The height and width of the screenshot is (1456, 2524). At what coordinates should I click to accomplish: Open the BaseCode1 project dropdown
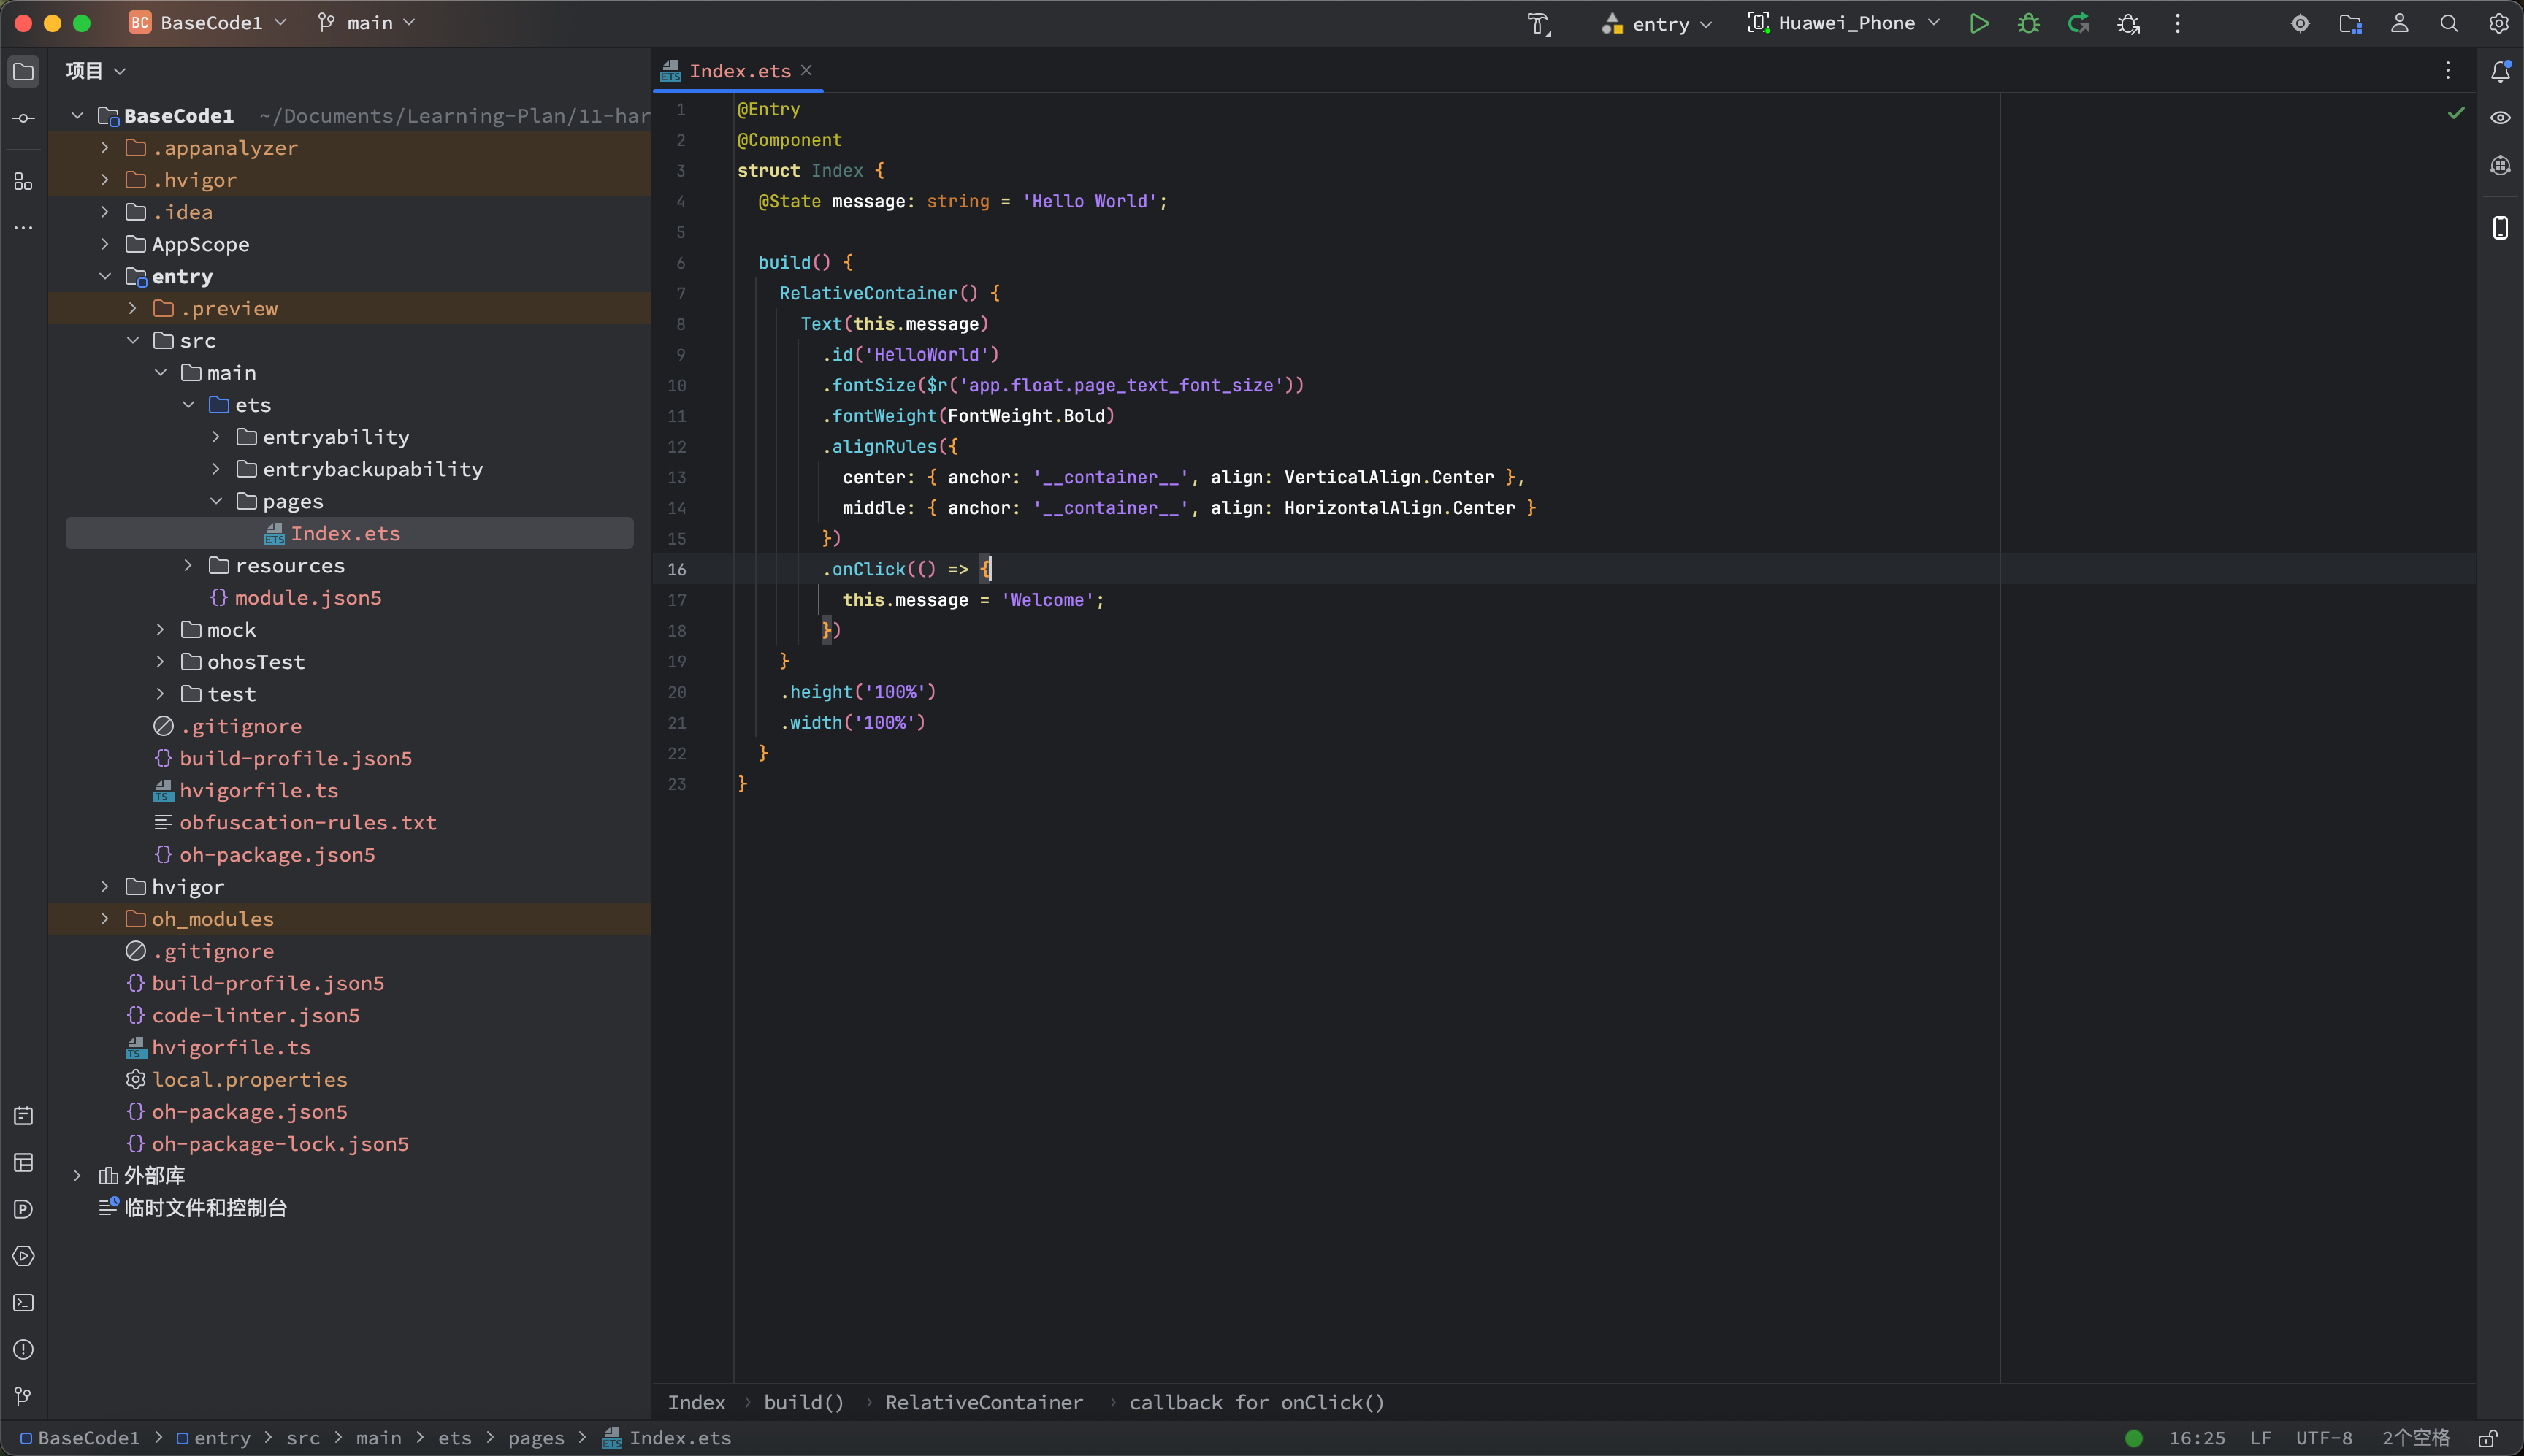coord(208,22)
